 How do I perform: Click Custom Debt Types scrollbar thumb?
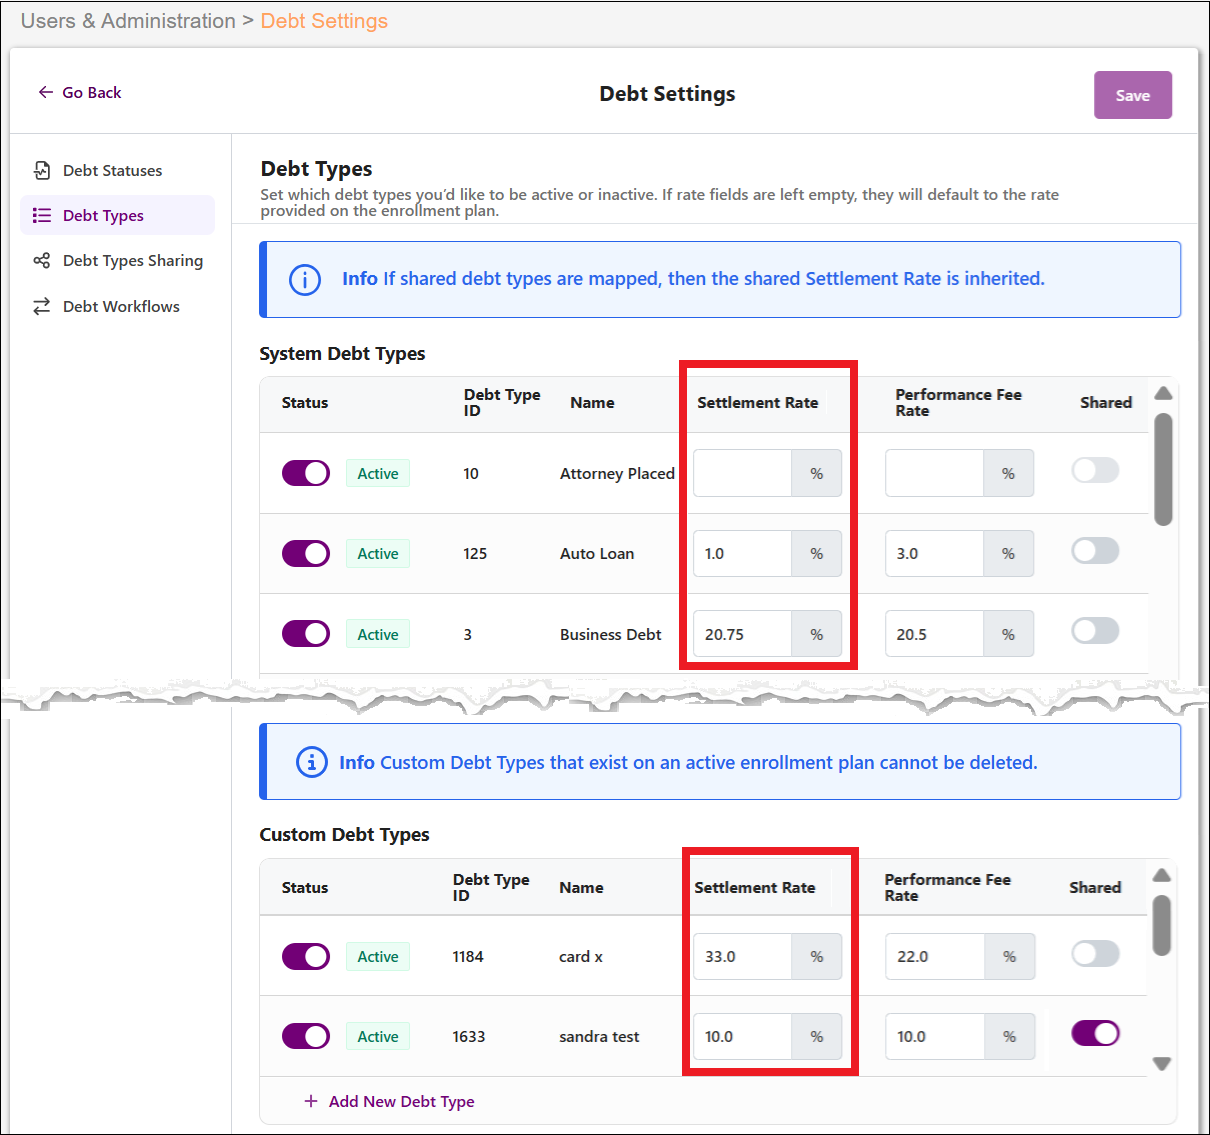[x=1161, y=926]
